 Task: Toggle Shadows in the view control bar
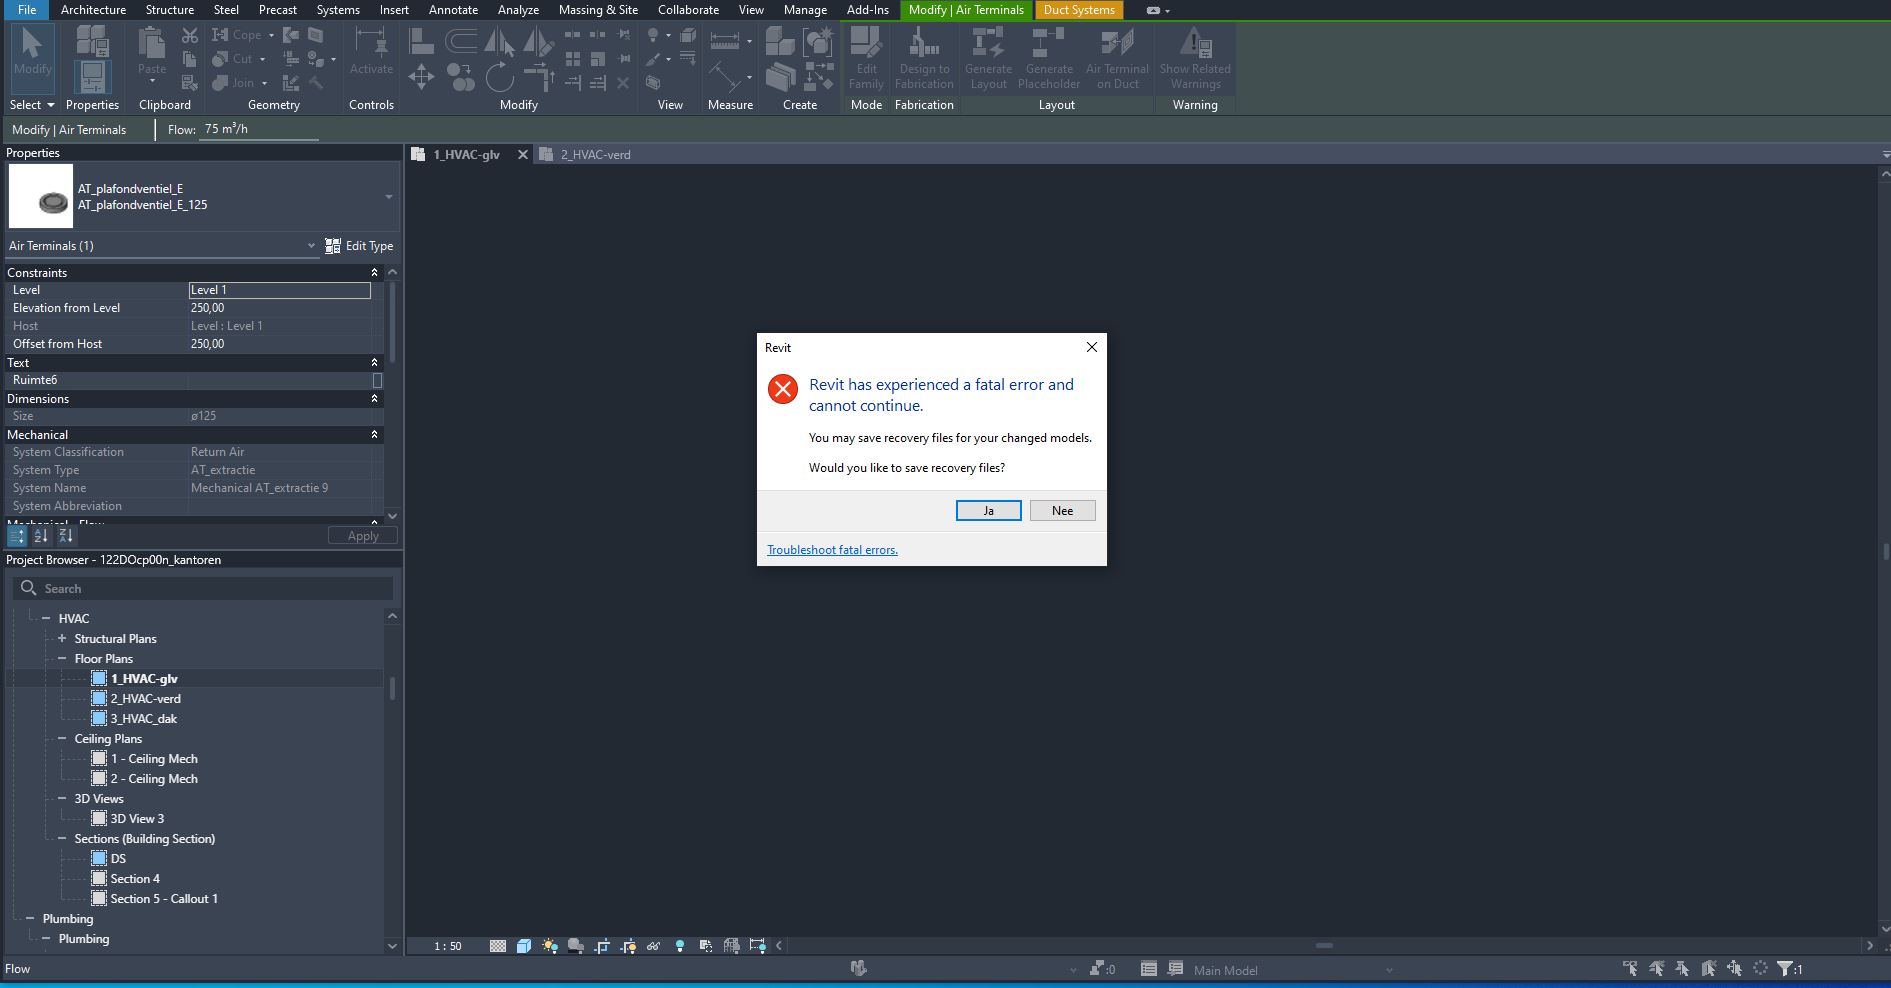(576, 946)
